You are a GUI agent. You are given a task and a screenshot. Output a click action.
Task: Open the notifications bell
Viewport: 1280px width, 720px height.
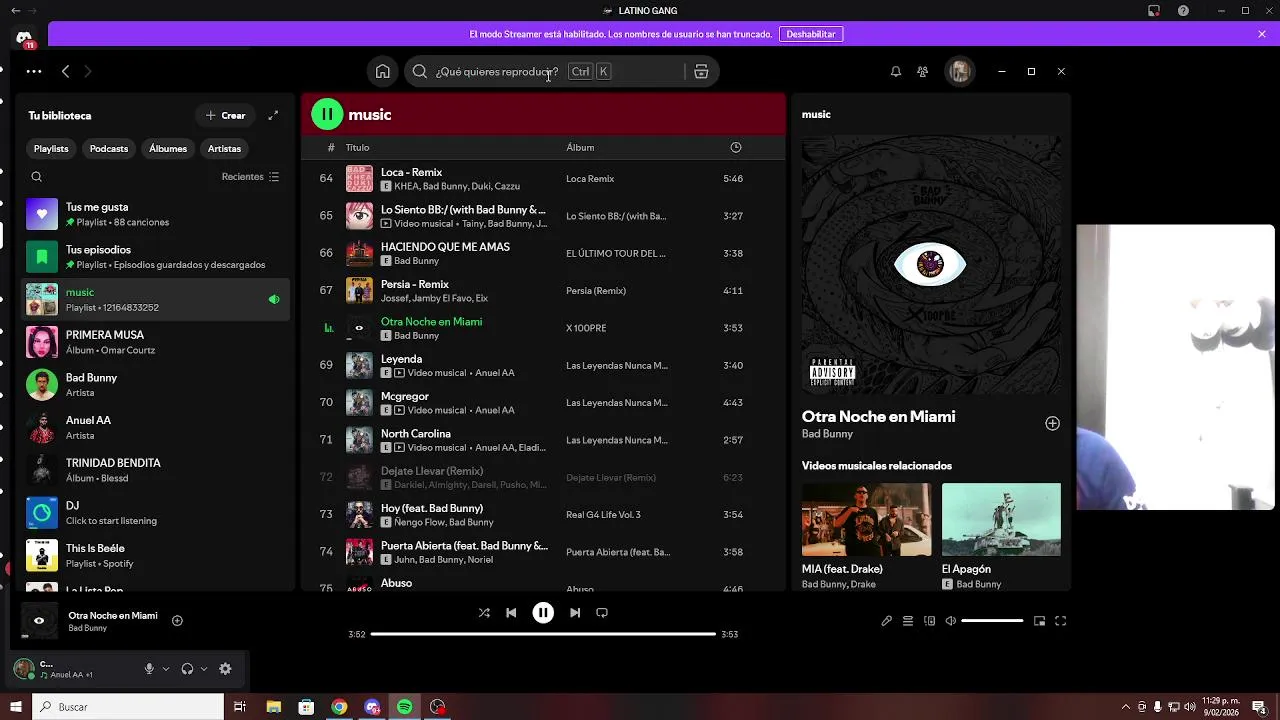pos(896,72)
